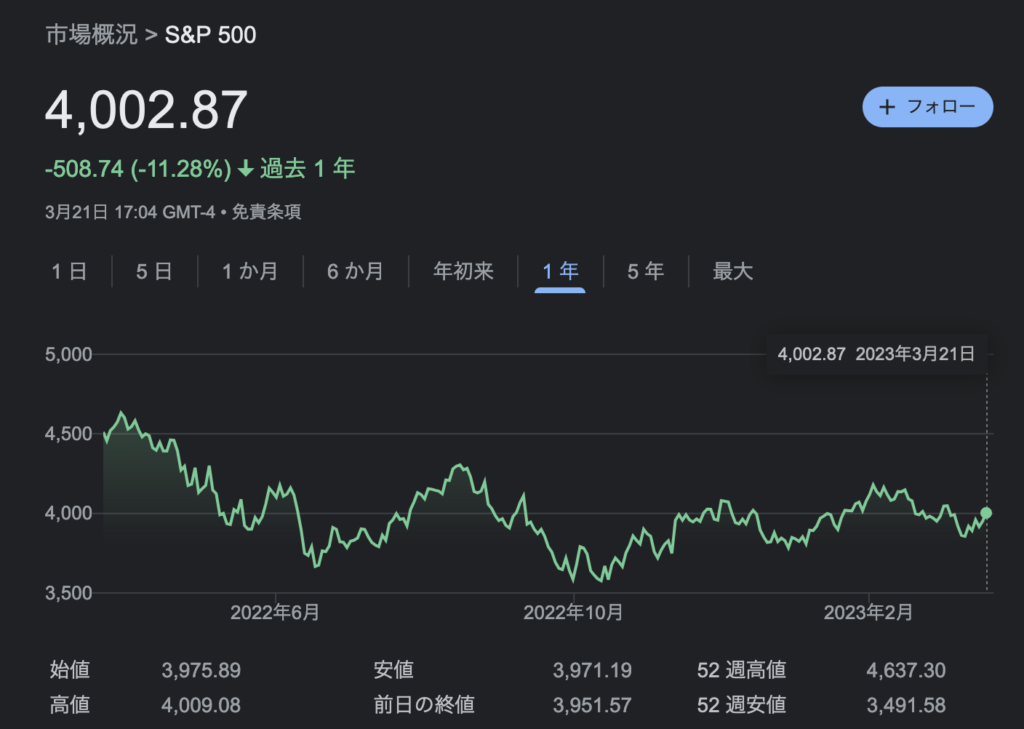The width and height of the screenshot is (1024, 729).
Task: Click the S&P 500 breadcrumb title
Action: point(210,35)
